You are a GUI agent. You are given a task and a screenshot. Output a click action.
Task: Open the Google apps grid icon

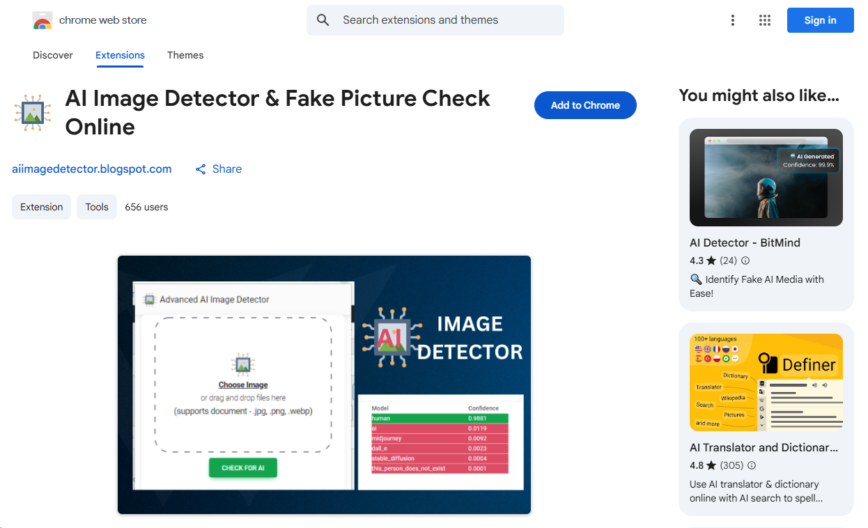pos(764,20)
